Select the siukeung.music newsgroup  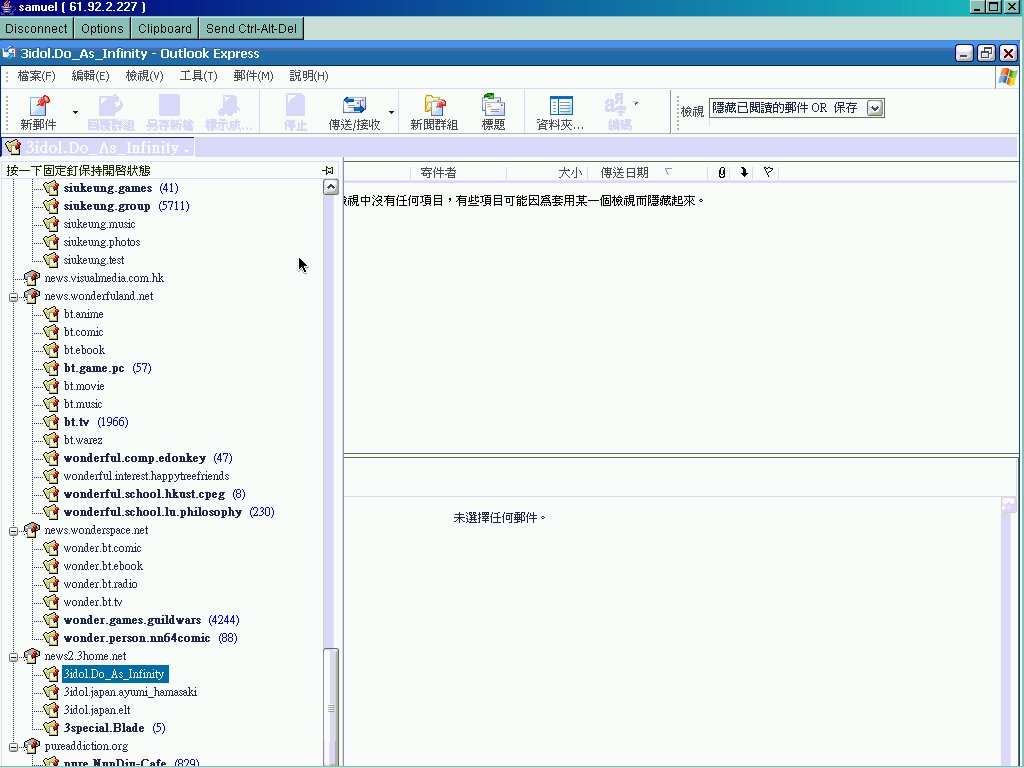99,224
